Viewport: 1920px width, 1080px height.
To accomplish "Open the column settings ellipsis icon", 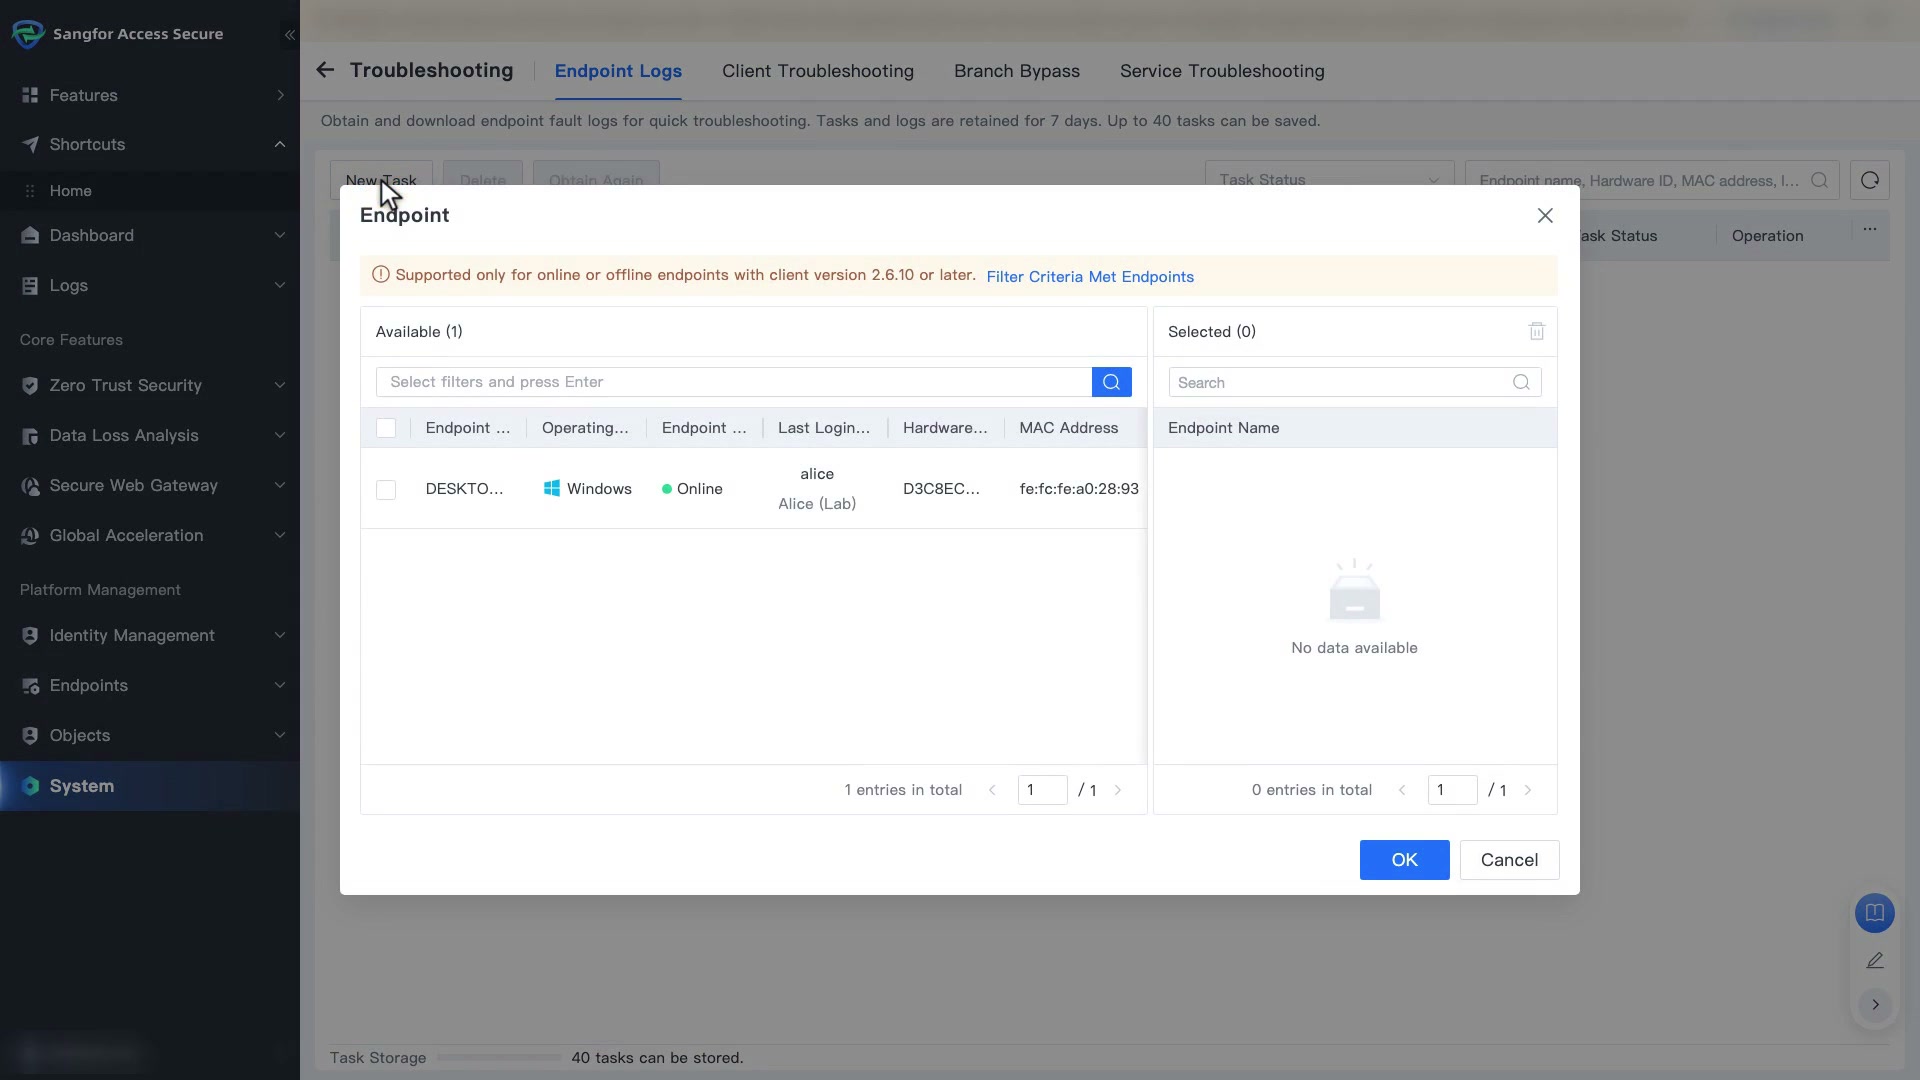I will [x=1869, y=229].
